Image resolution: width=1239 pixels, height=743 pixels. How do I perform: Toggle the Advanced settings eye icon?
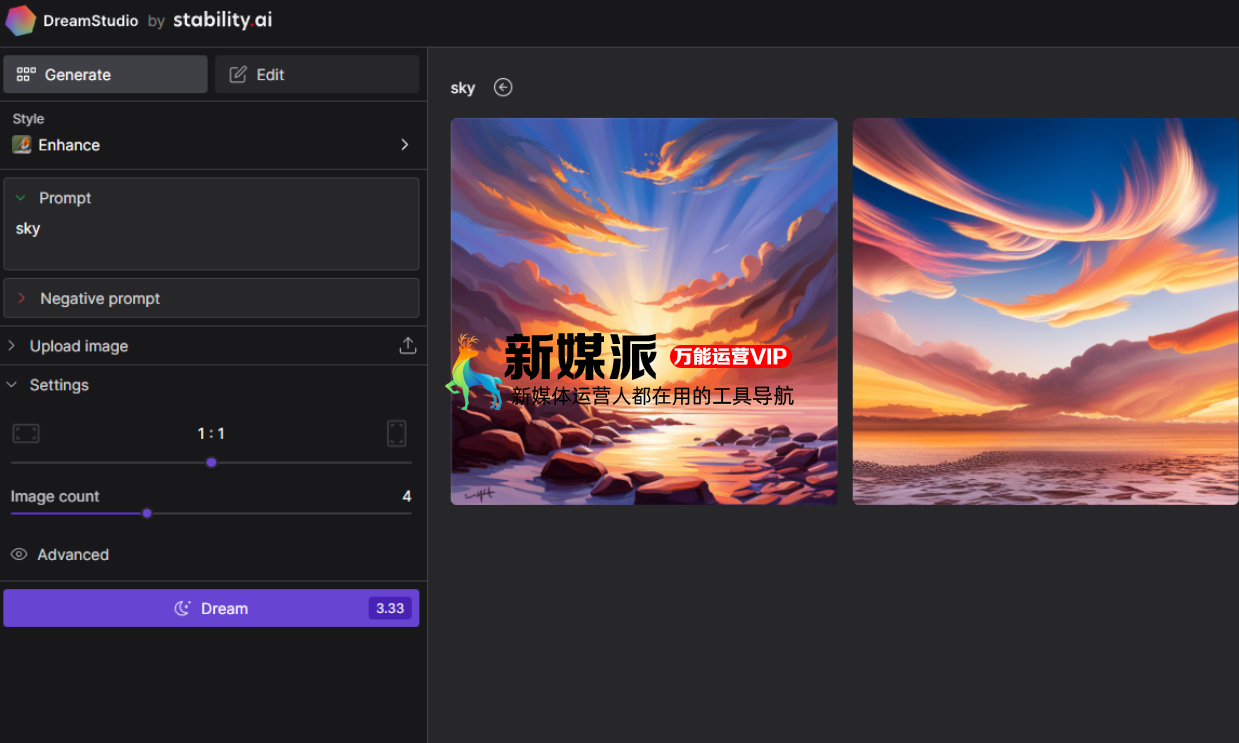(x=18, y=554)
